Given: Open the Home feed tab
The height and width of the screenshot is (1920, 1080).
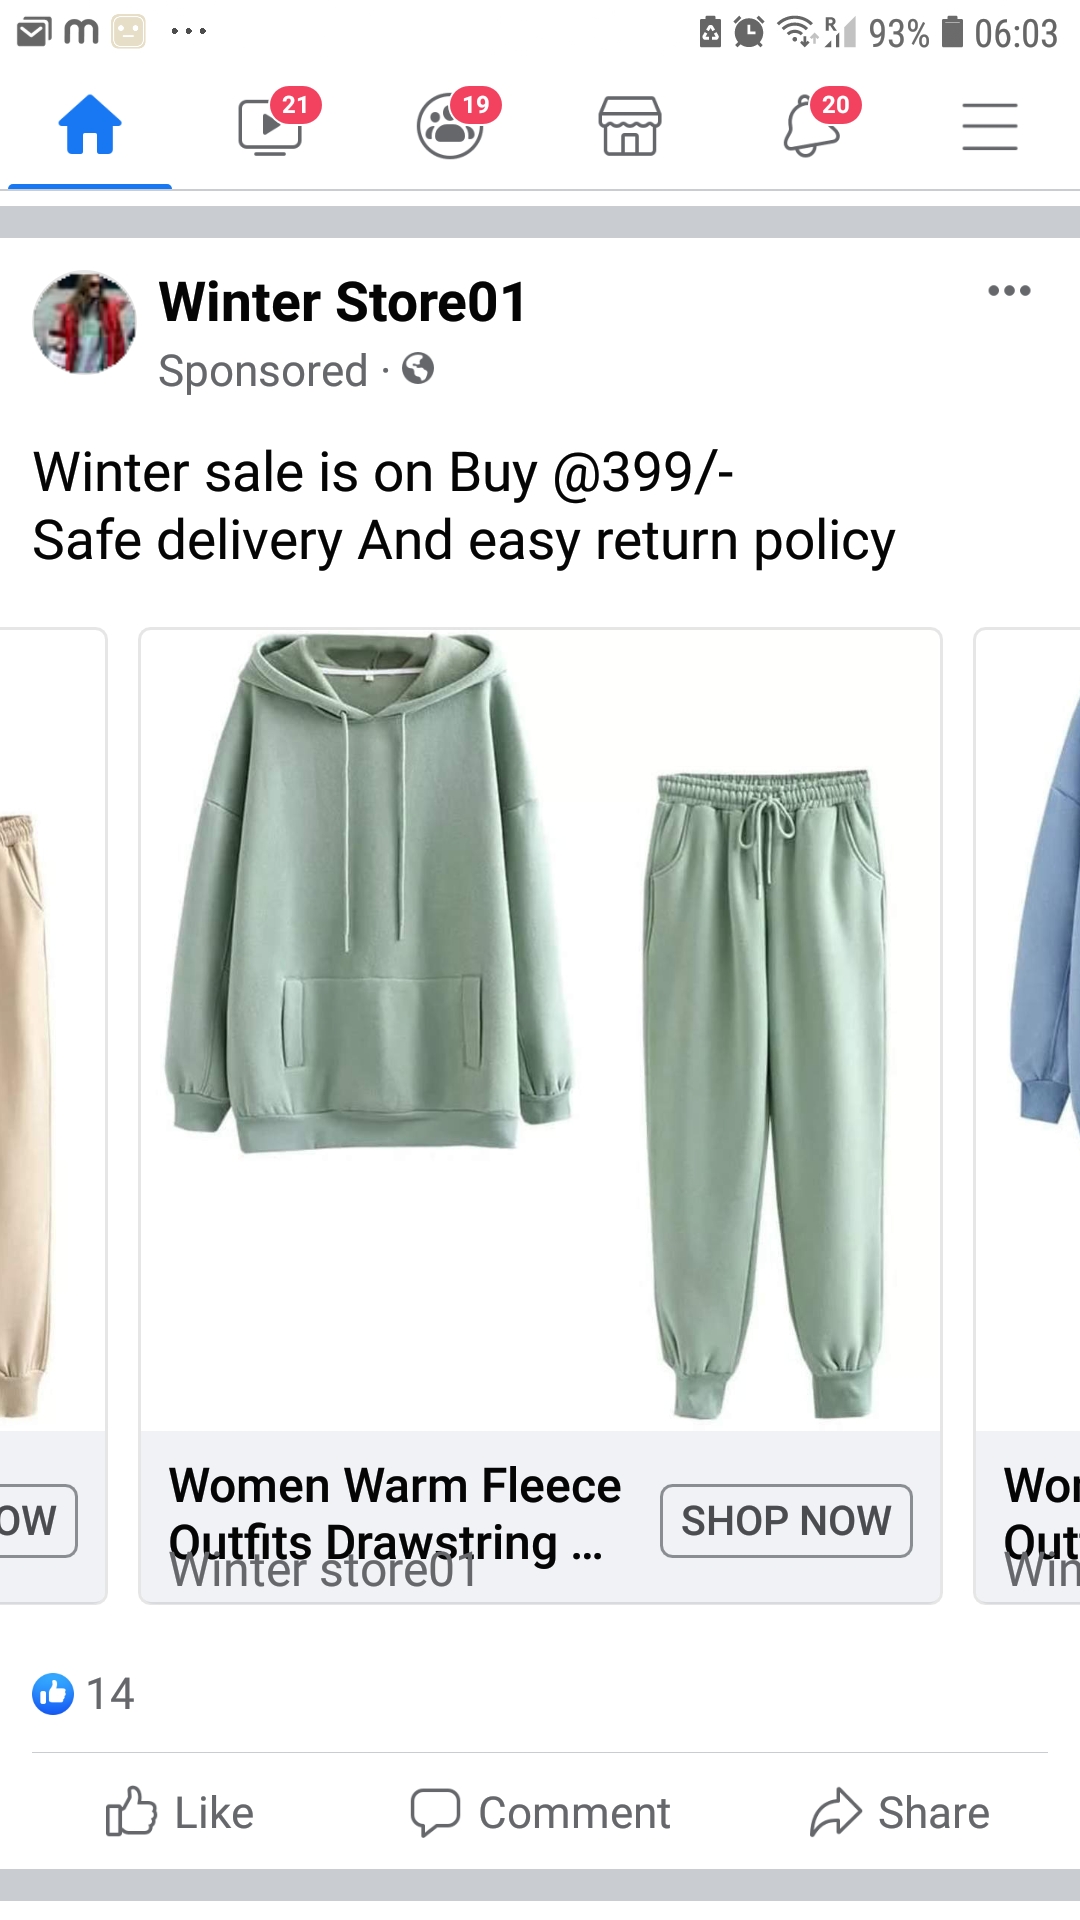Looking at the screenshot, I should tap(90, 126).
